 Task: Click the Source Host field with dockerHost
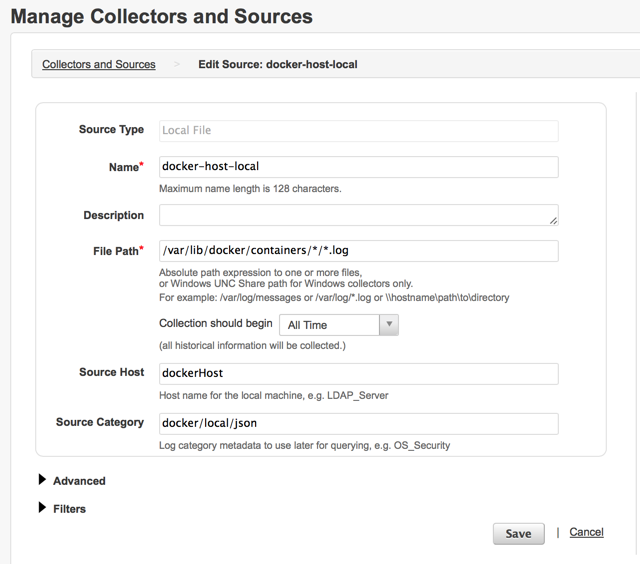[358, 373]
